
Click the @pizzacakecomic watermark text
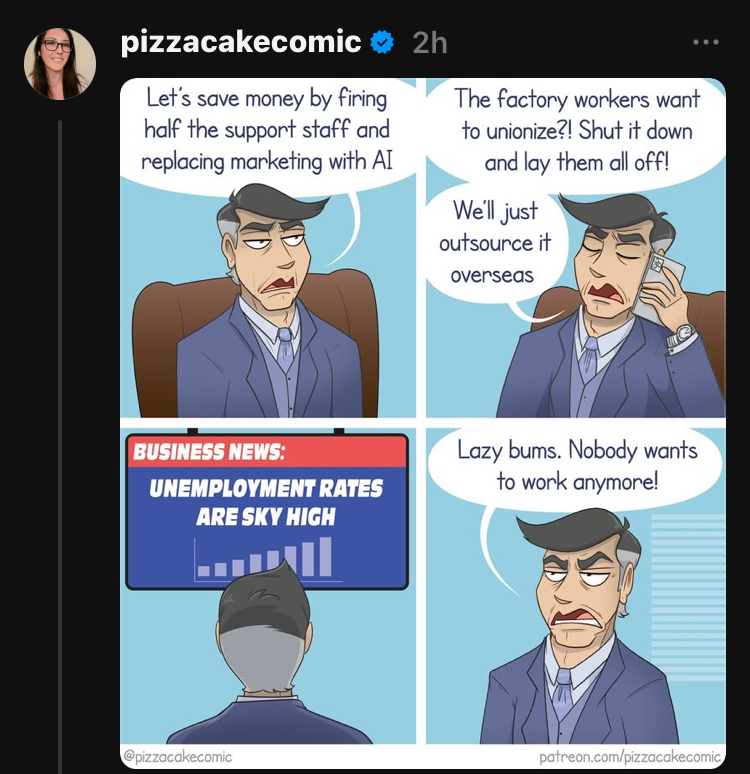point(177,756)
